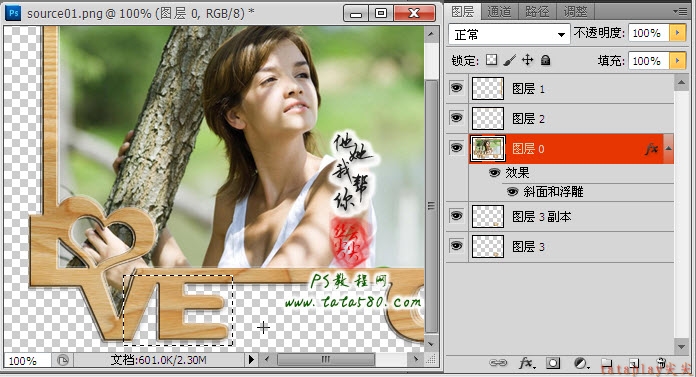Enable lock image pixels brush icon

[510, 60]
